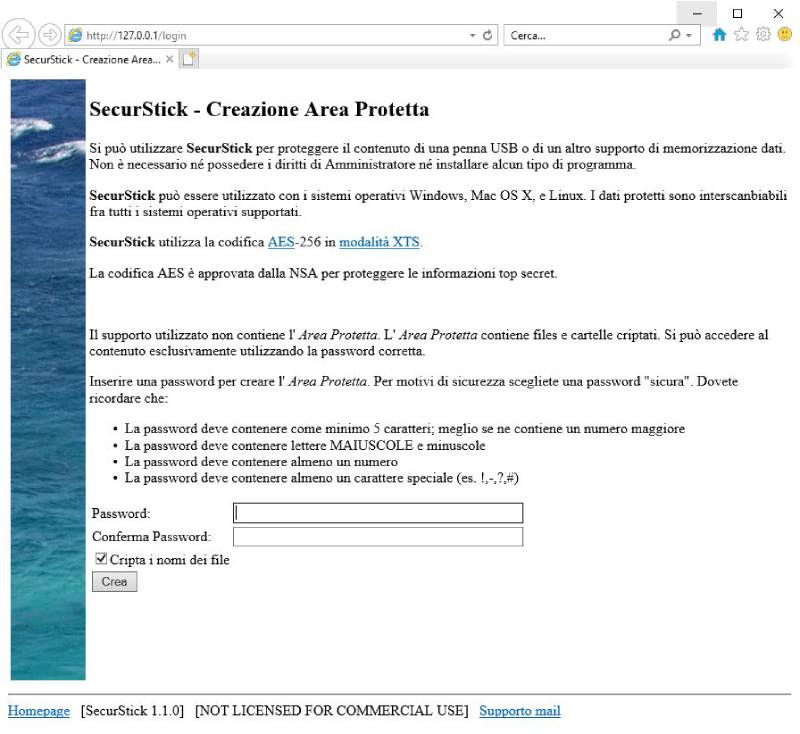Image resolution: width=800 pixels, height=734 pixels.
Task: Click the [SecurStick 1.1.0] version text
Action: (132, 711)
